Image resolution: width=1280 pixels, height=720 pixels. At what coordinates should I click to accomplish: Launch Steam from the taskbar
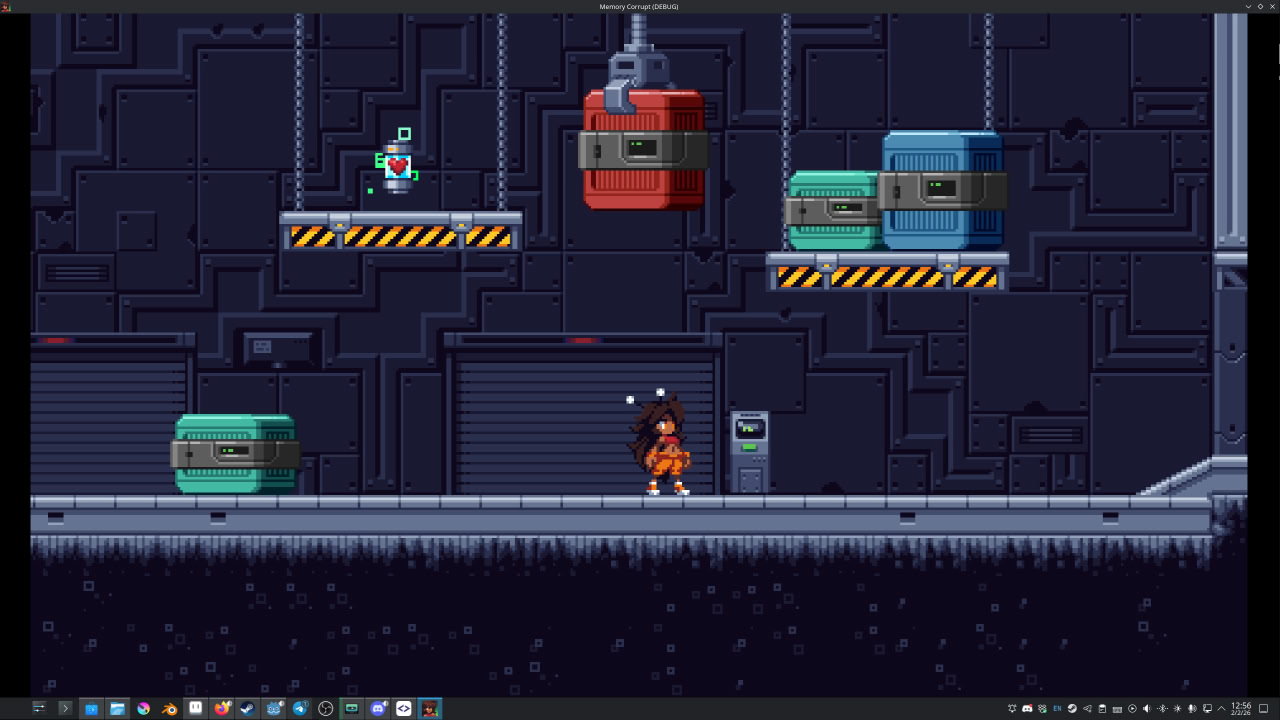click(x=247, y=709)
